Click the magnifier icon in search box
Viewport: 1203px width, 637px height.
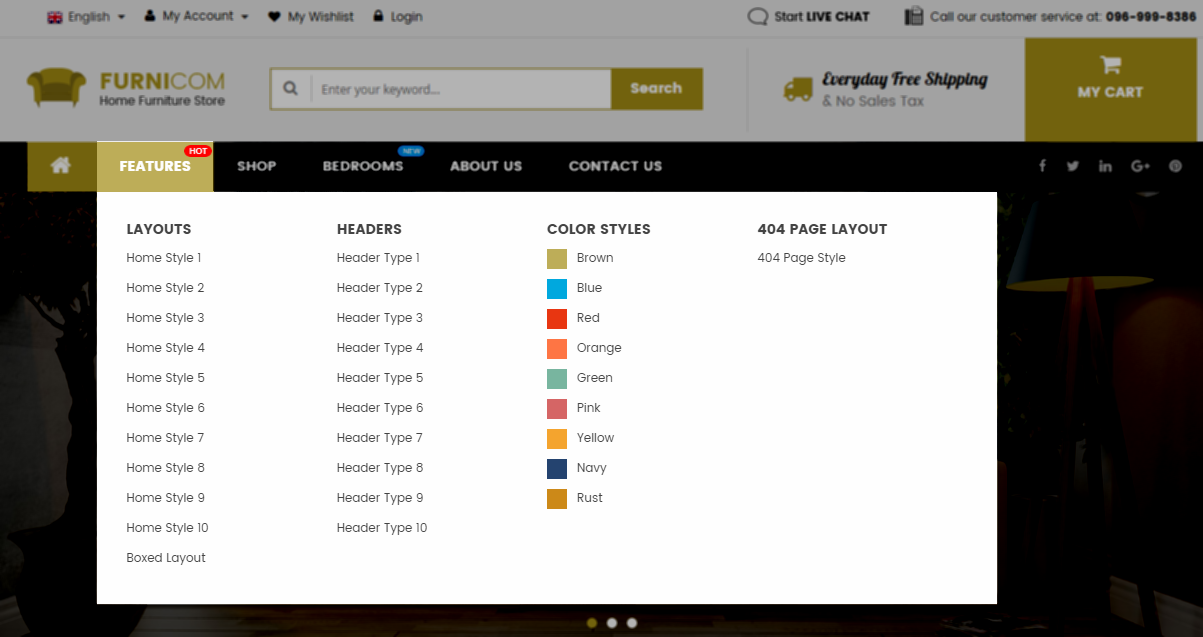coord(291,89)
